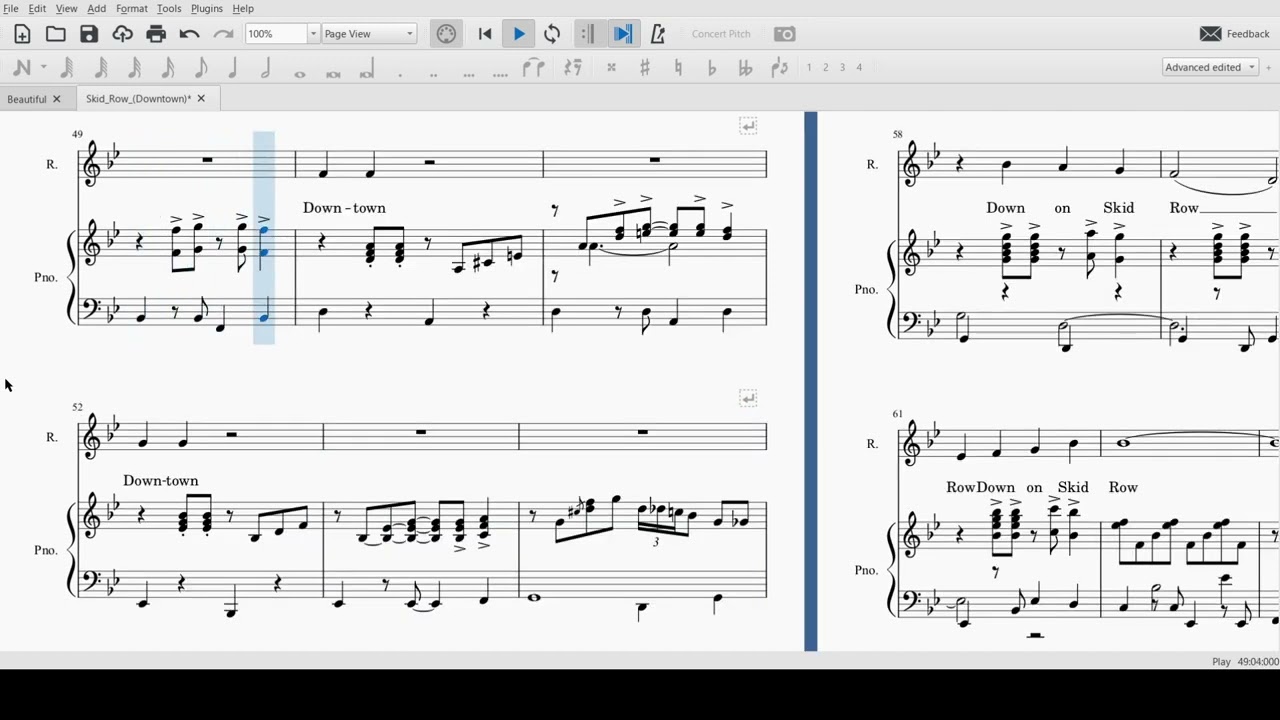The width and height of the screenshot is (1280, 720).
Task: Apply tie to selected note
Action: point(534,67)
